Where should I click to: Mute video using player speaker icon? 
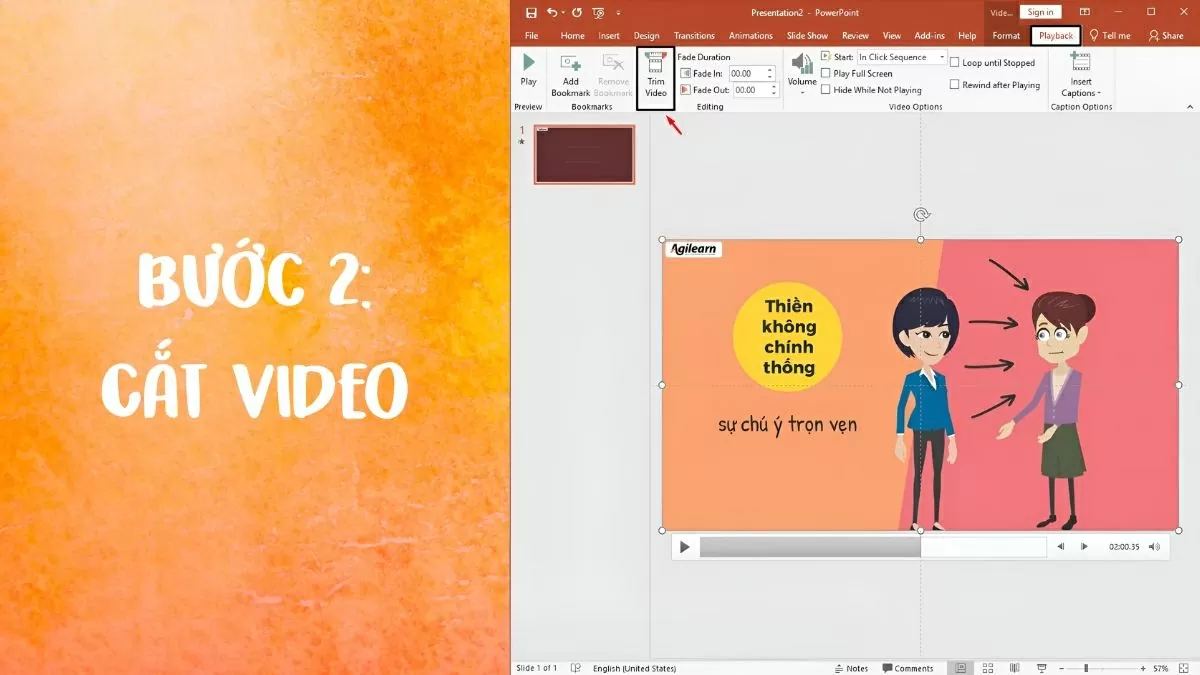point(1154,547)
